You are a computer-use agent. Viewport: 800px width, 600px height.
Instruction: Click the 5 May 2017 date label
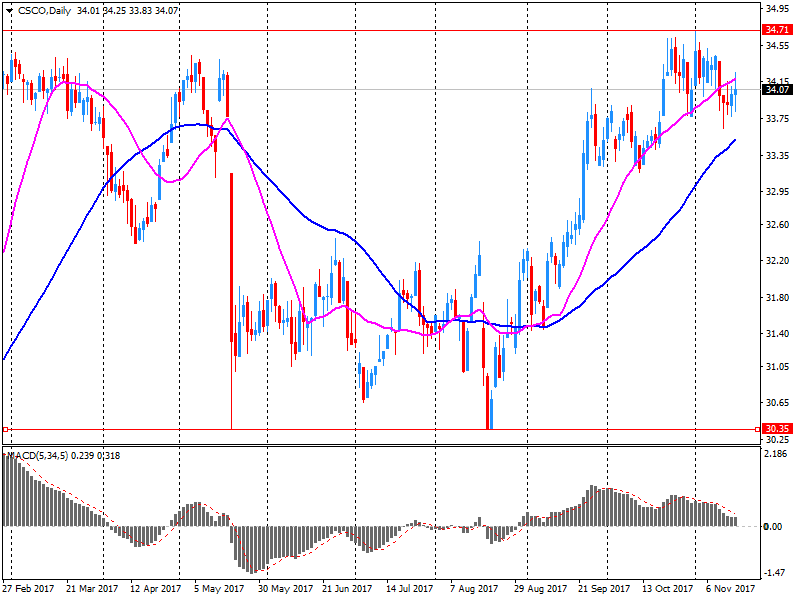[x=219, y=589]
